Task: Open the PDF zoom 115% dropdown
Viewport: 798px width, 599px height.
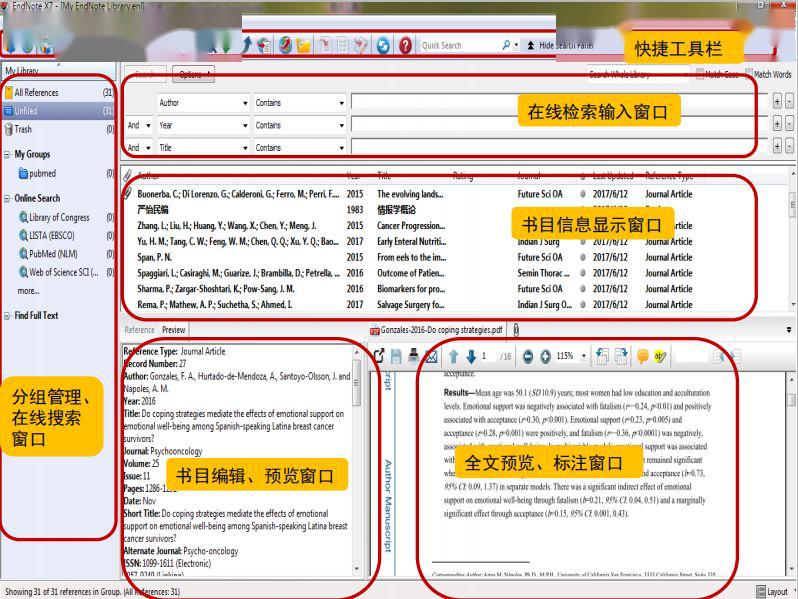Action: (x=583, y=356)
